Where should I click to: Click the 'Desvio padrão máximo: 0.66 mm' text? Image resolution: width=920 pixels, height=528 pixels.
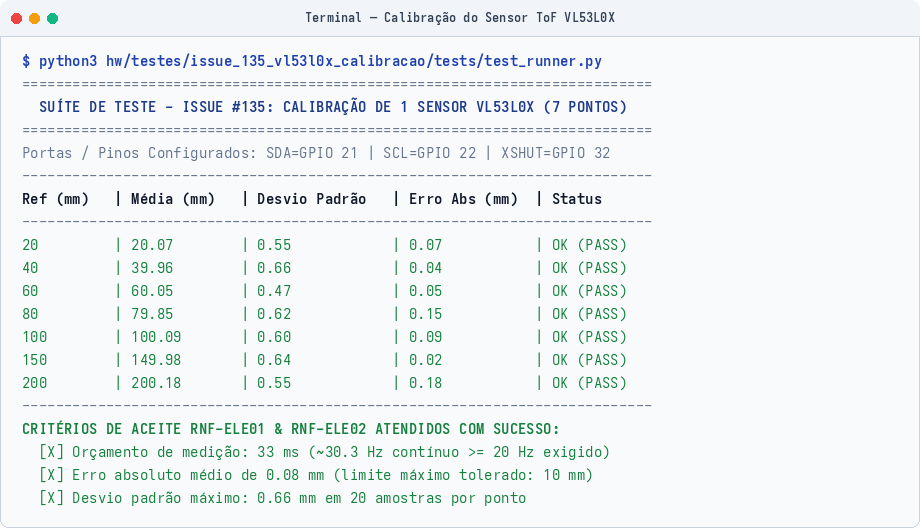pos(194,497)
